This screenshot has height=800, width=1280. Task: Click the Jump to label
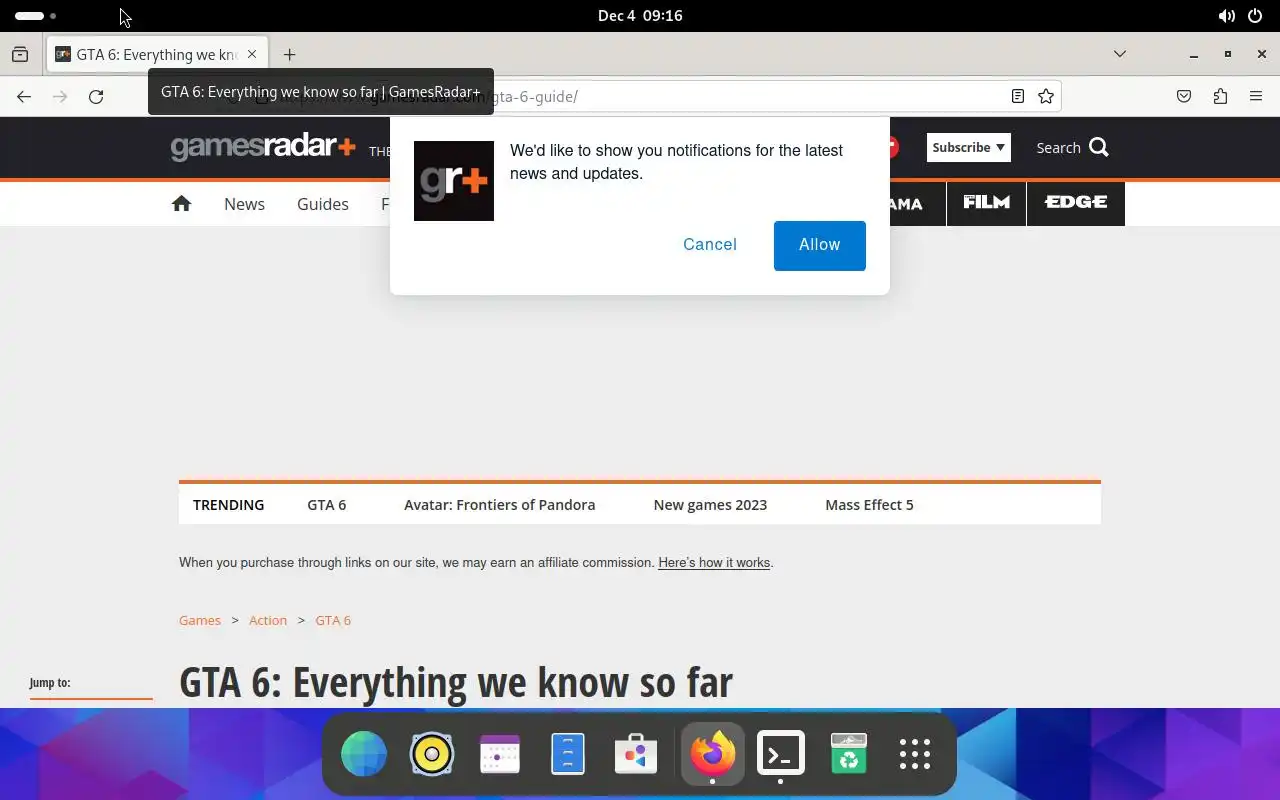pos(50,683)
